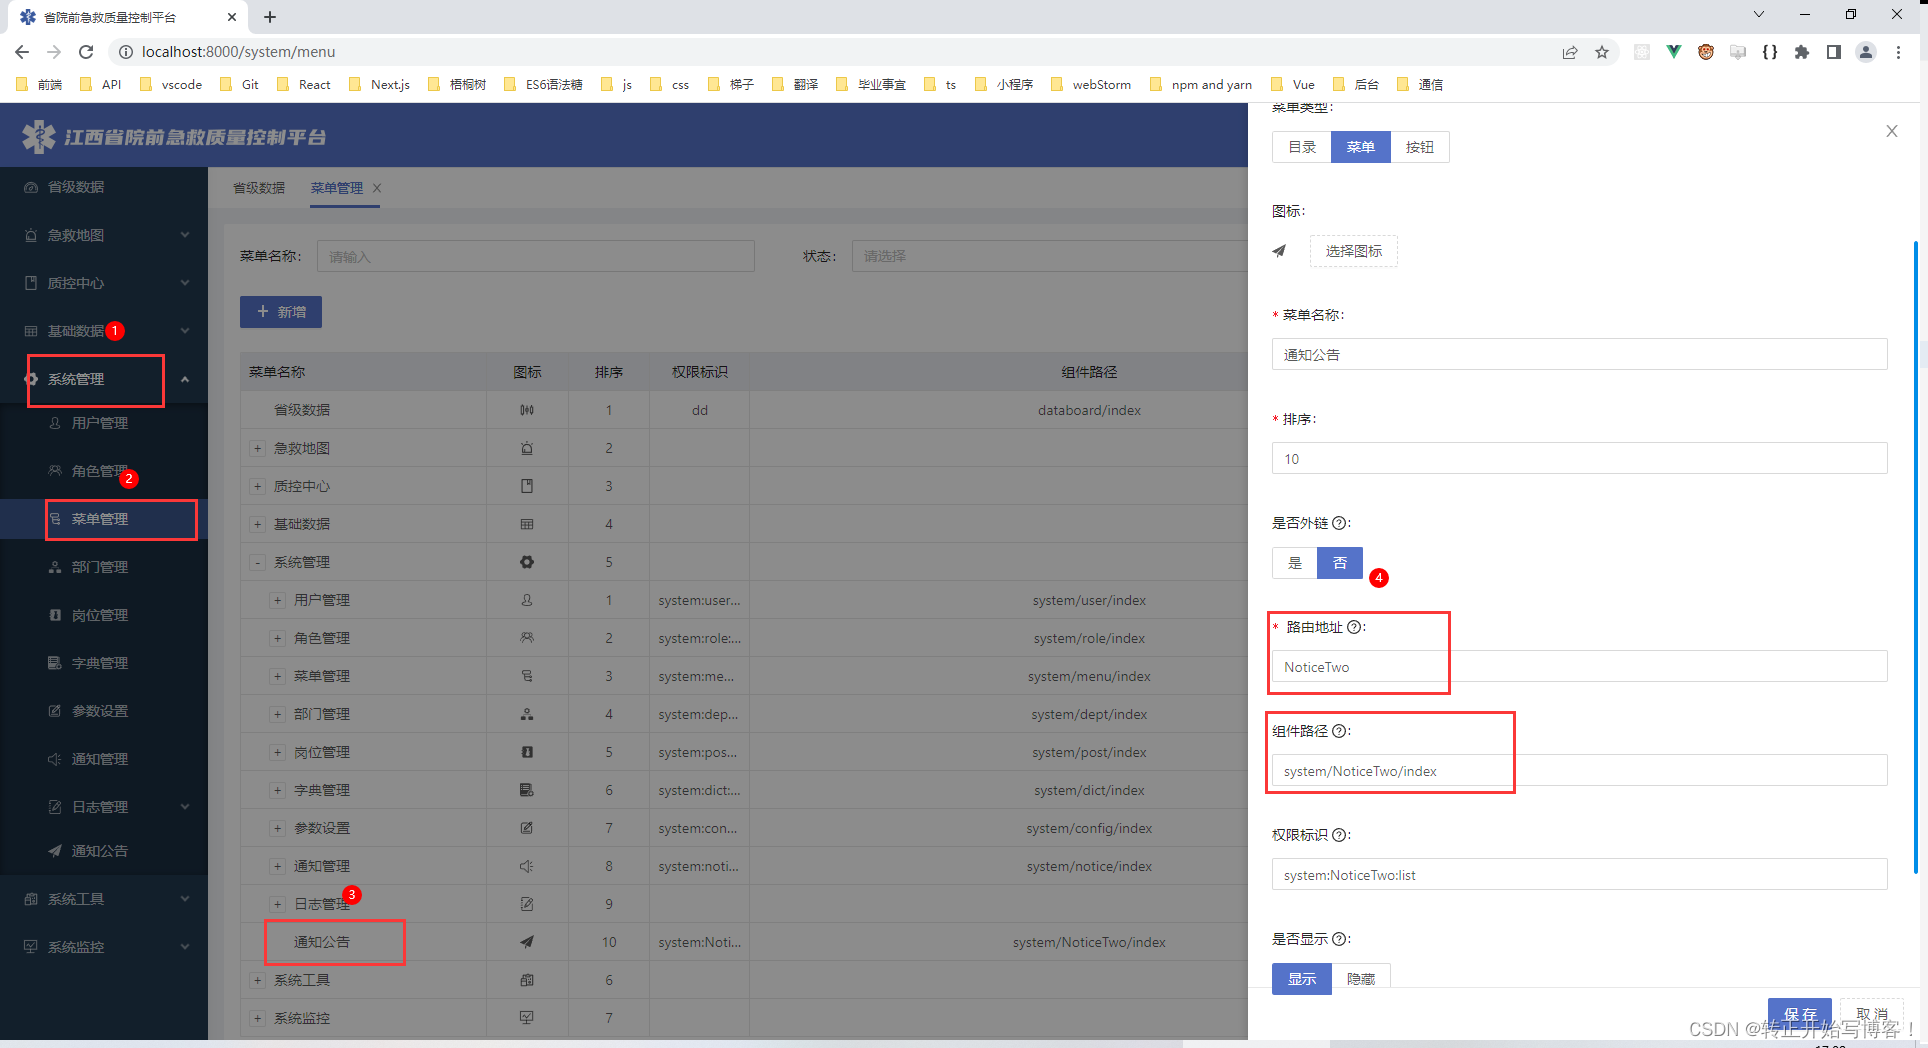The width and height of the screenshot is (1928, 1048).
Task: Open 部门管理 in the sidebar
Action: [x=99, y=567]
